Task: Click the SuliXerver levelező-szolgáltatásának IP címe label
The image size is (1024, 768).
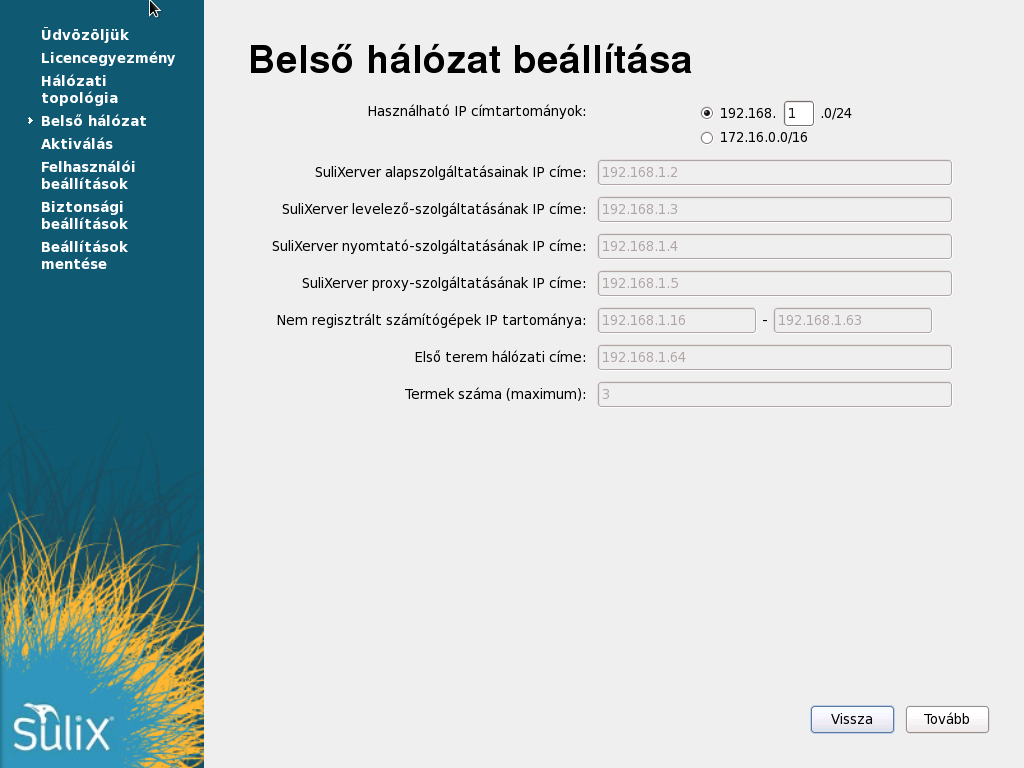Action: pyautogui.click(x=434, y=209)
